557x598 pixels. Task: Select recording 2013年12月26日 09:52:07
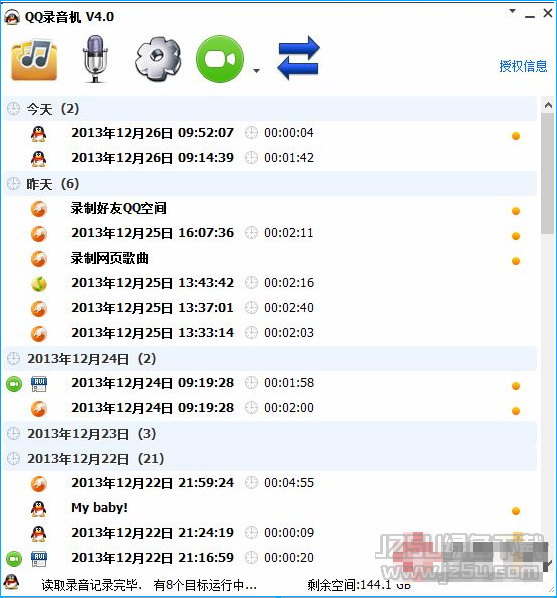(x=270, y=133)
